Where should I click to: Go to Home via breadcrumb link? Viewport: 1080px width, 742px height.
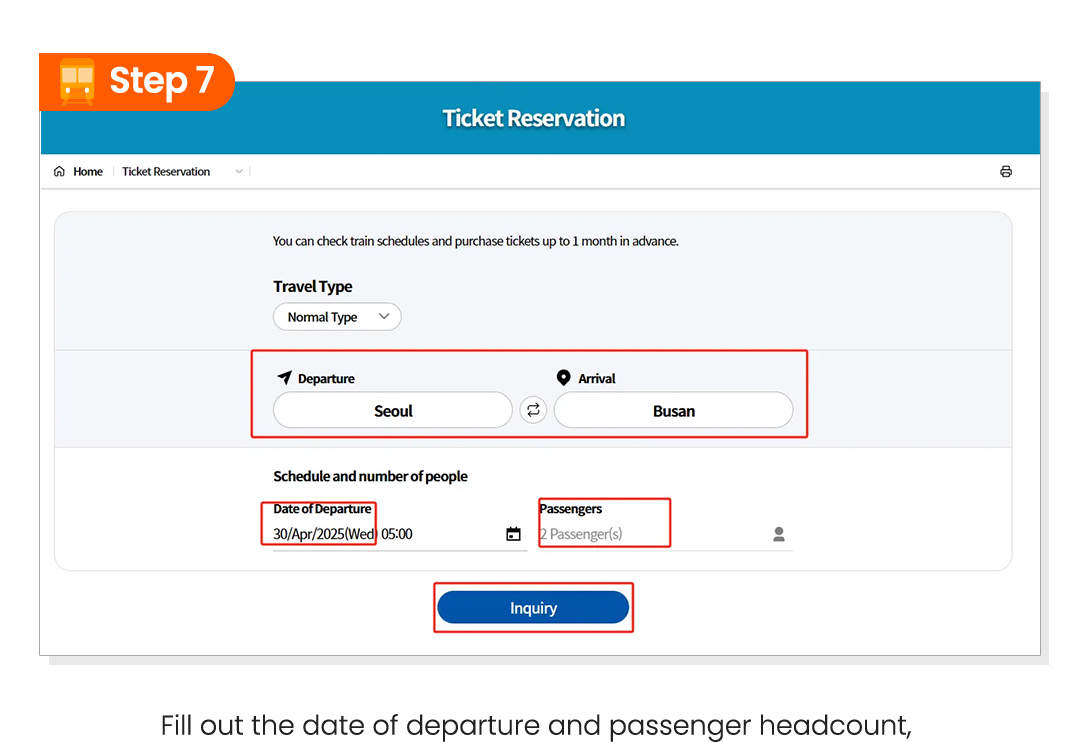pos(88,172)
